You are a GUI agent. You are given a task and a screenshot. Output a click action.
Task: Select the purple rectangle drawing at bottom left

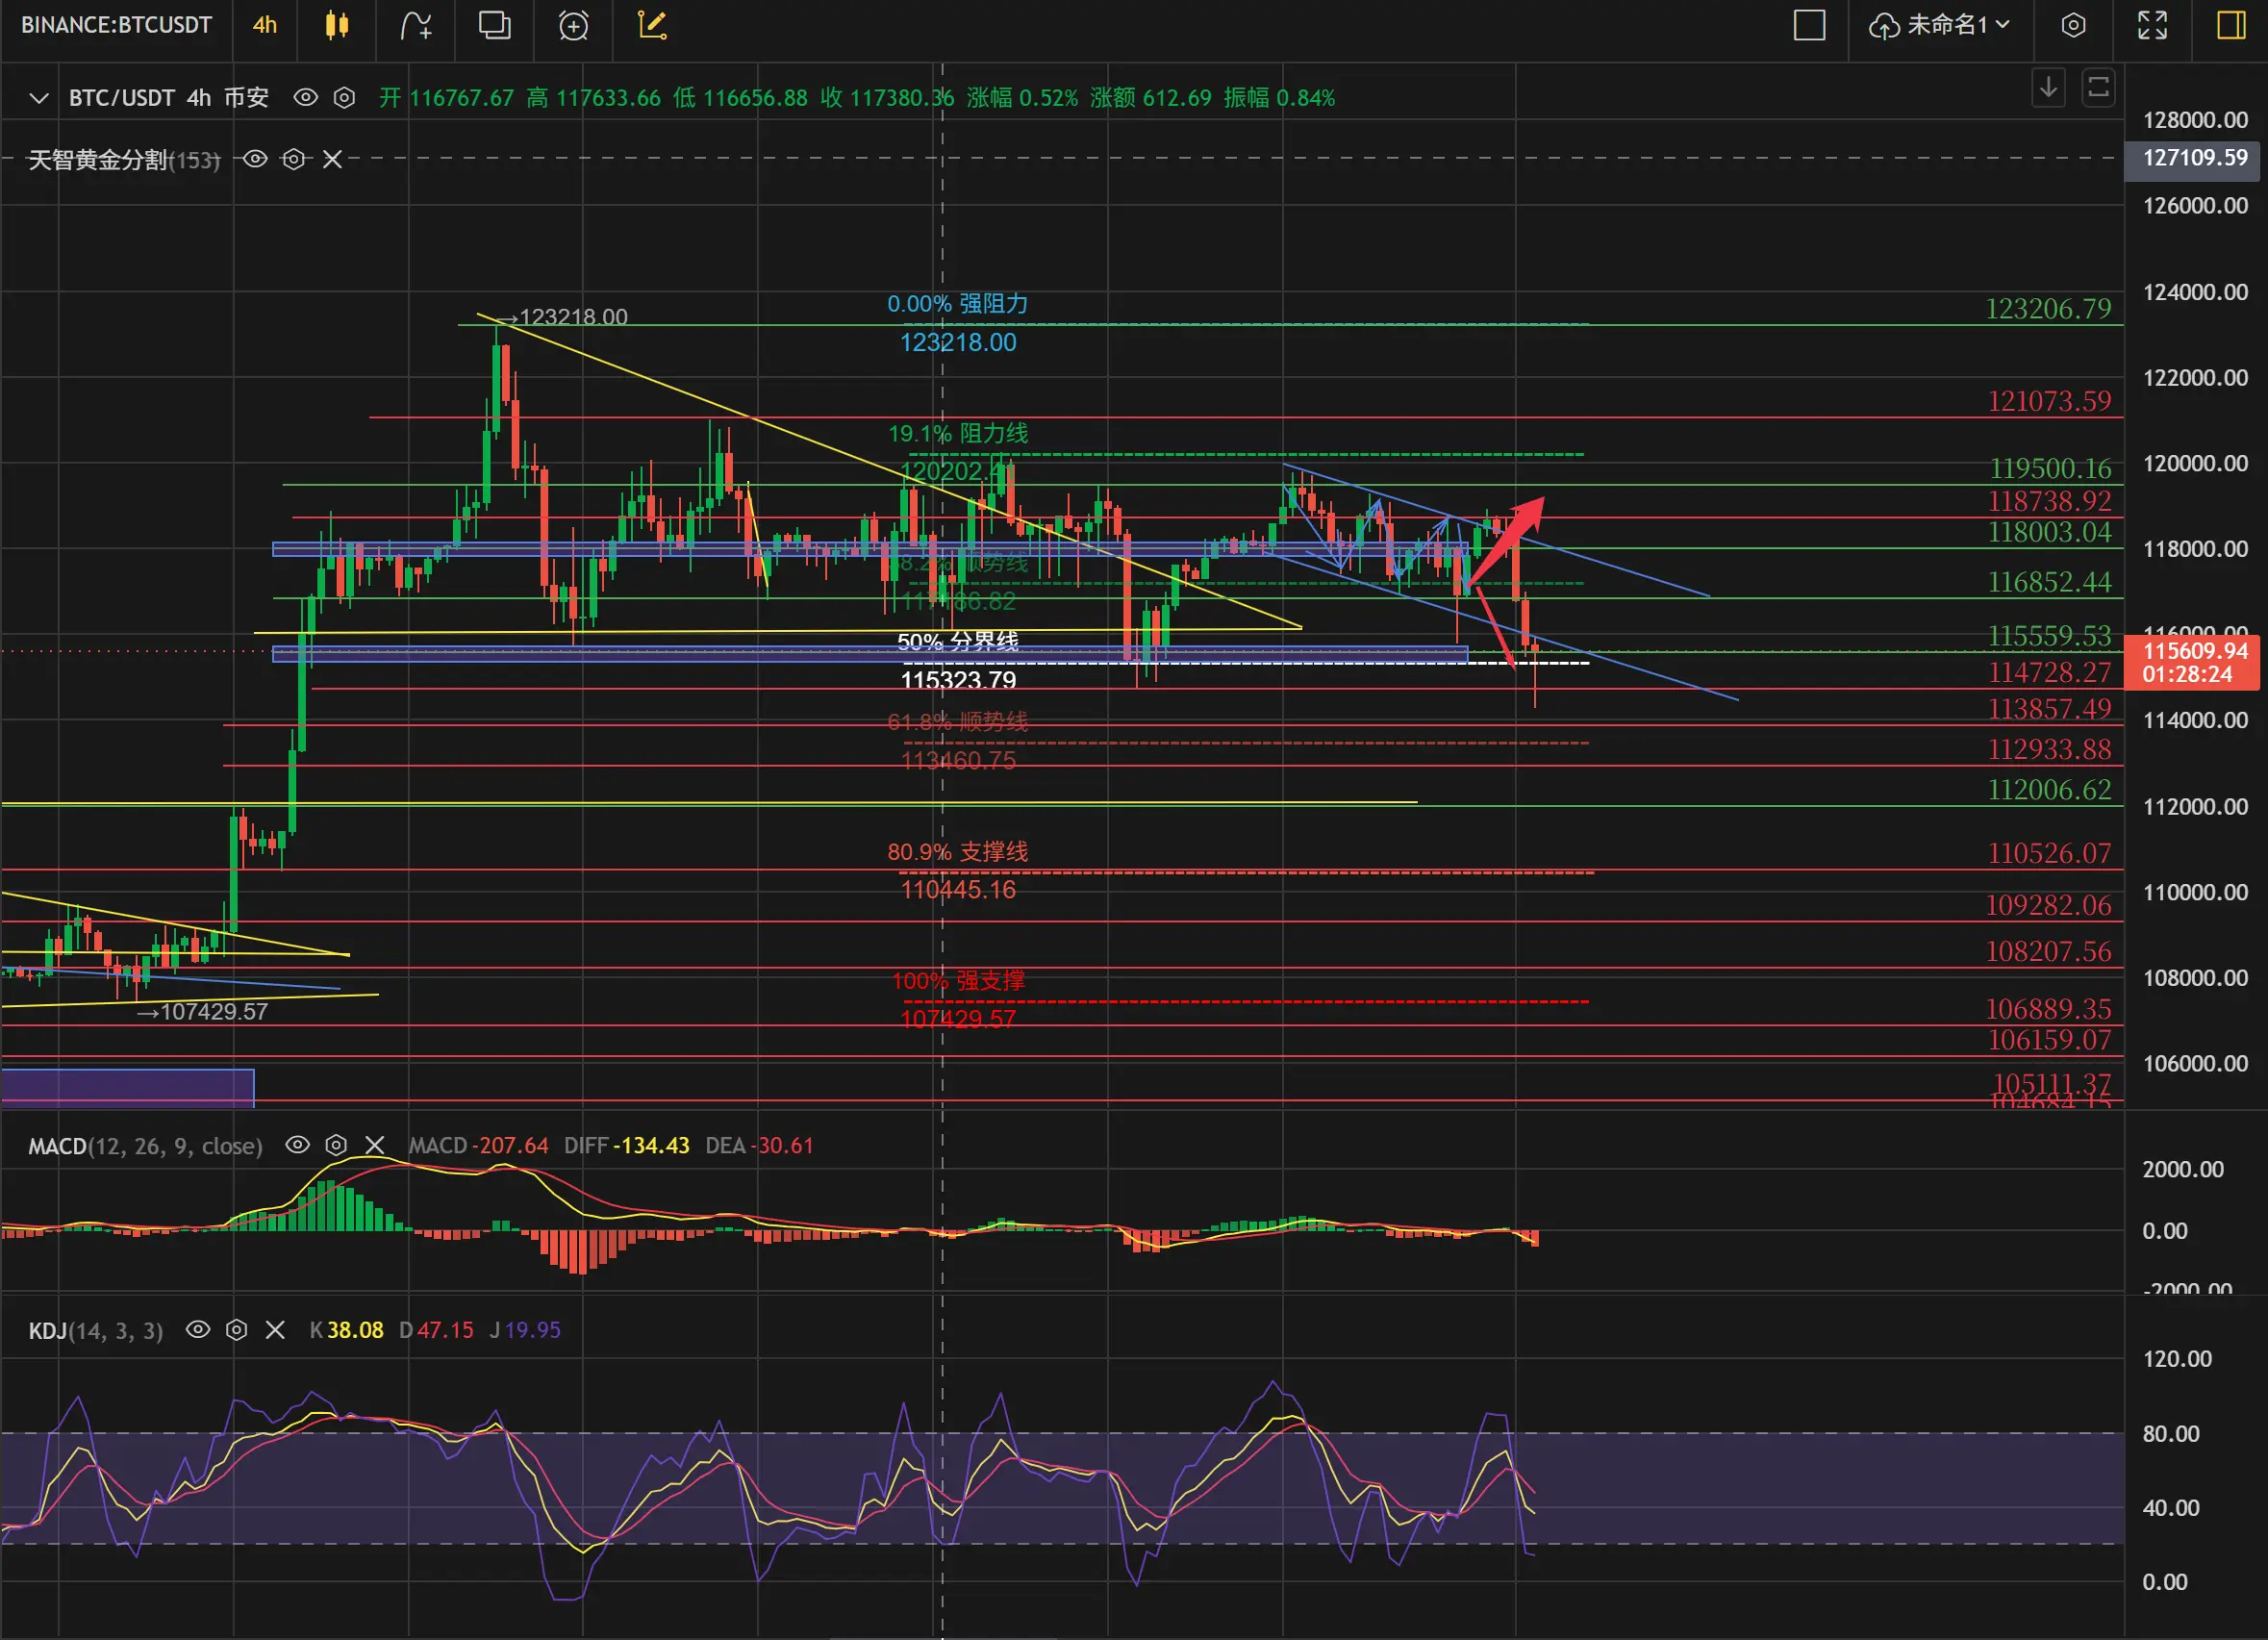(127, 1088)
